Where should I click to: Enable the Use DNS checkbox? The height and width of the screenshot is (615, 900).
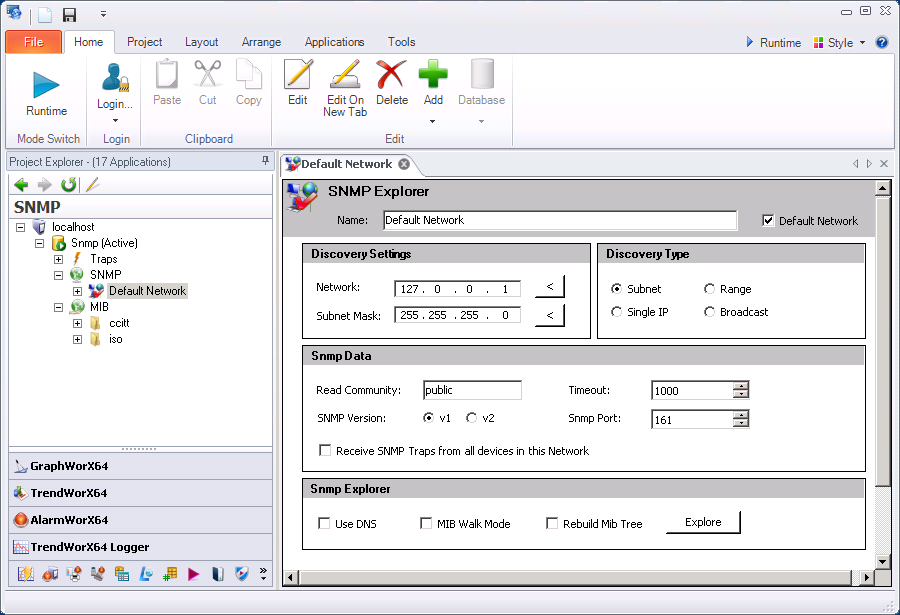click(324, 523)
